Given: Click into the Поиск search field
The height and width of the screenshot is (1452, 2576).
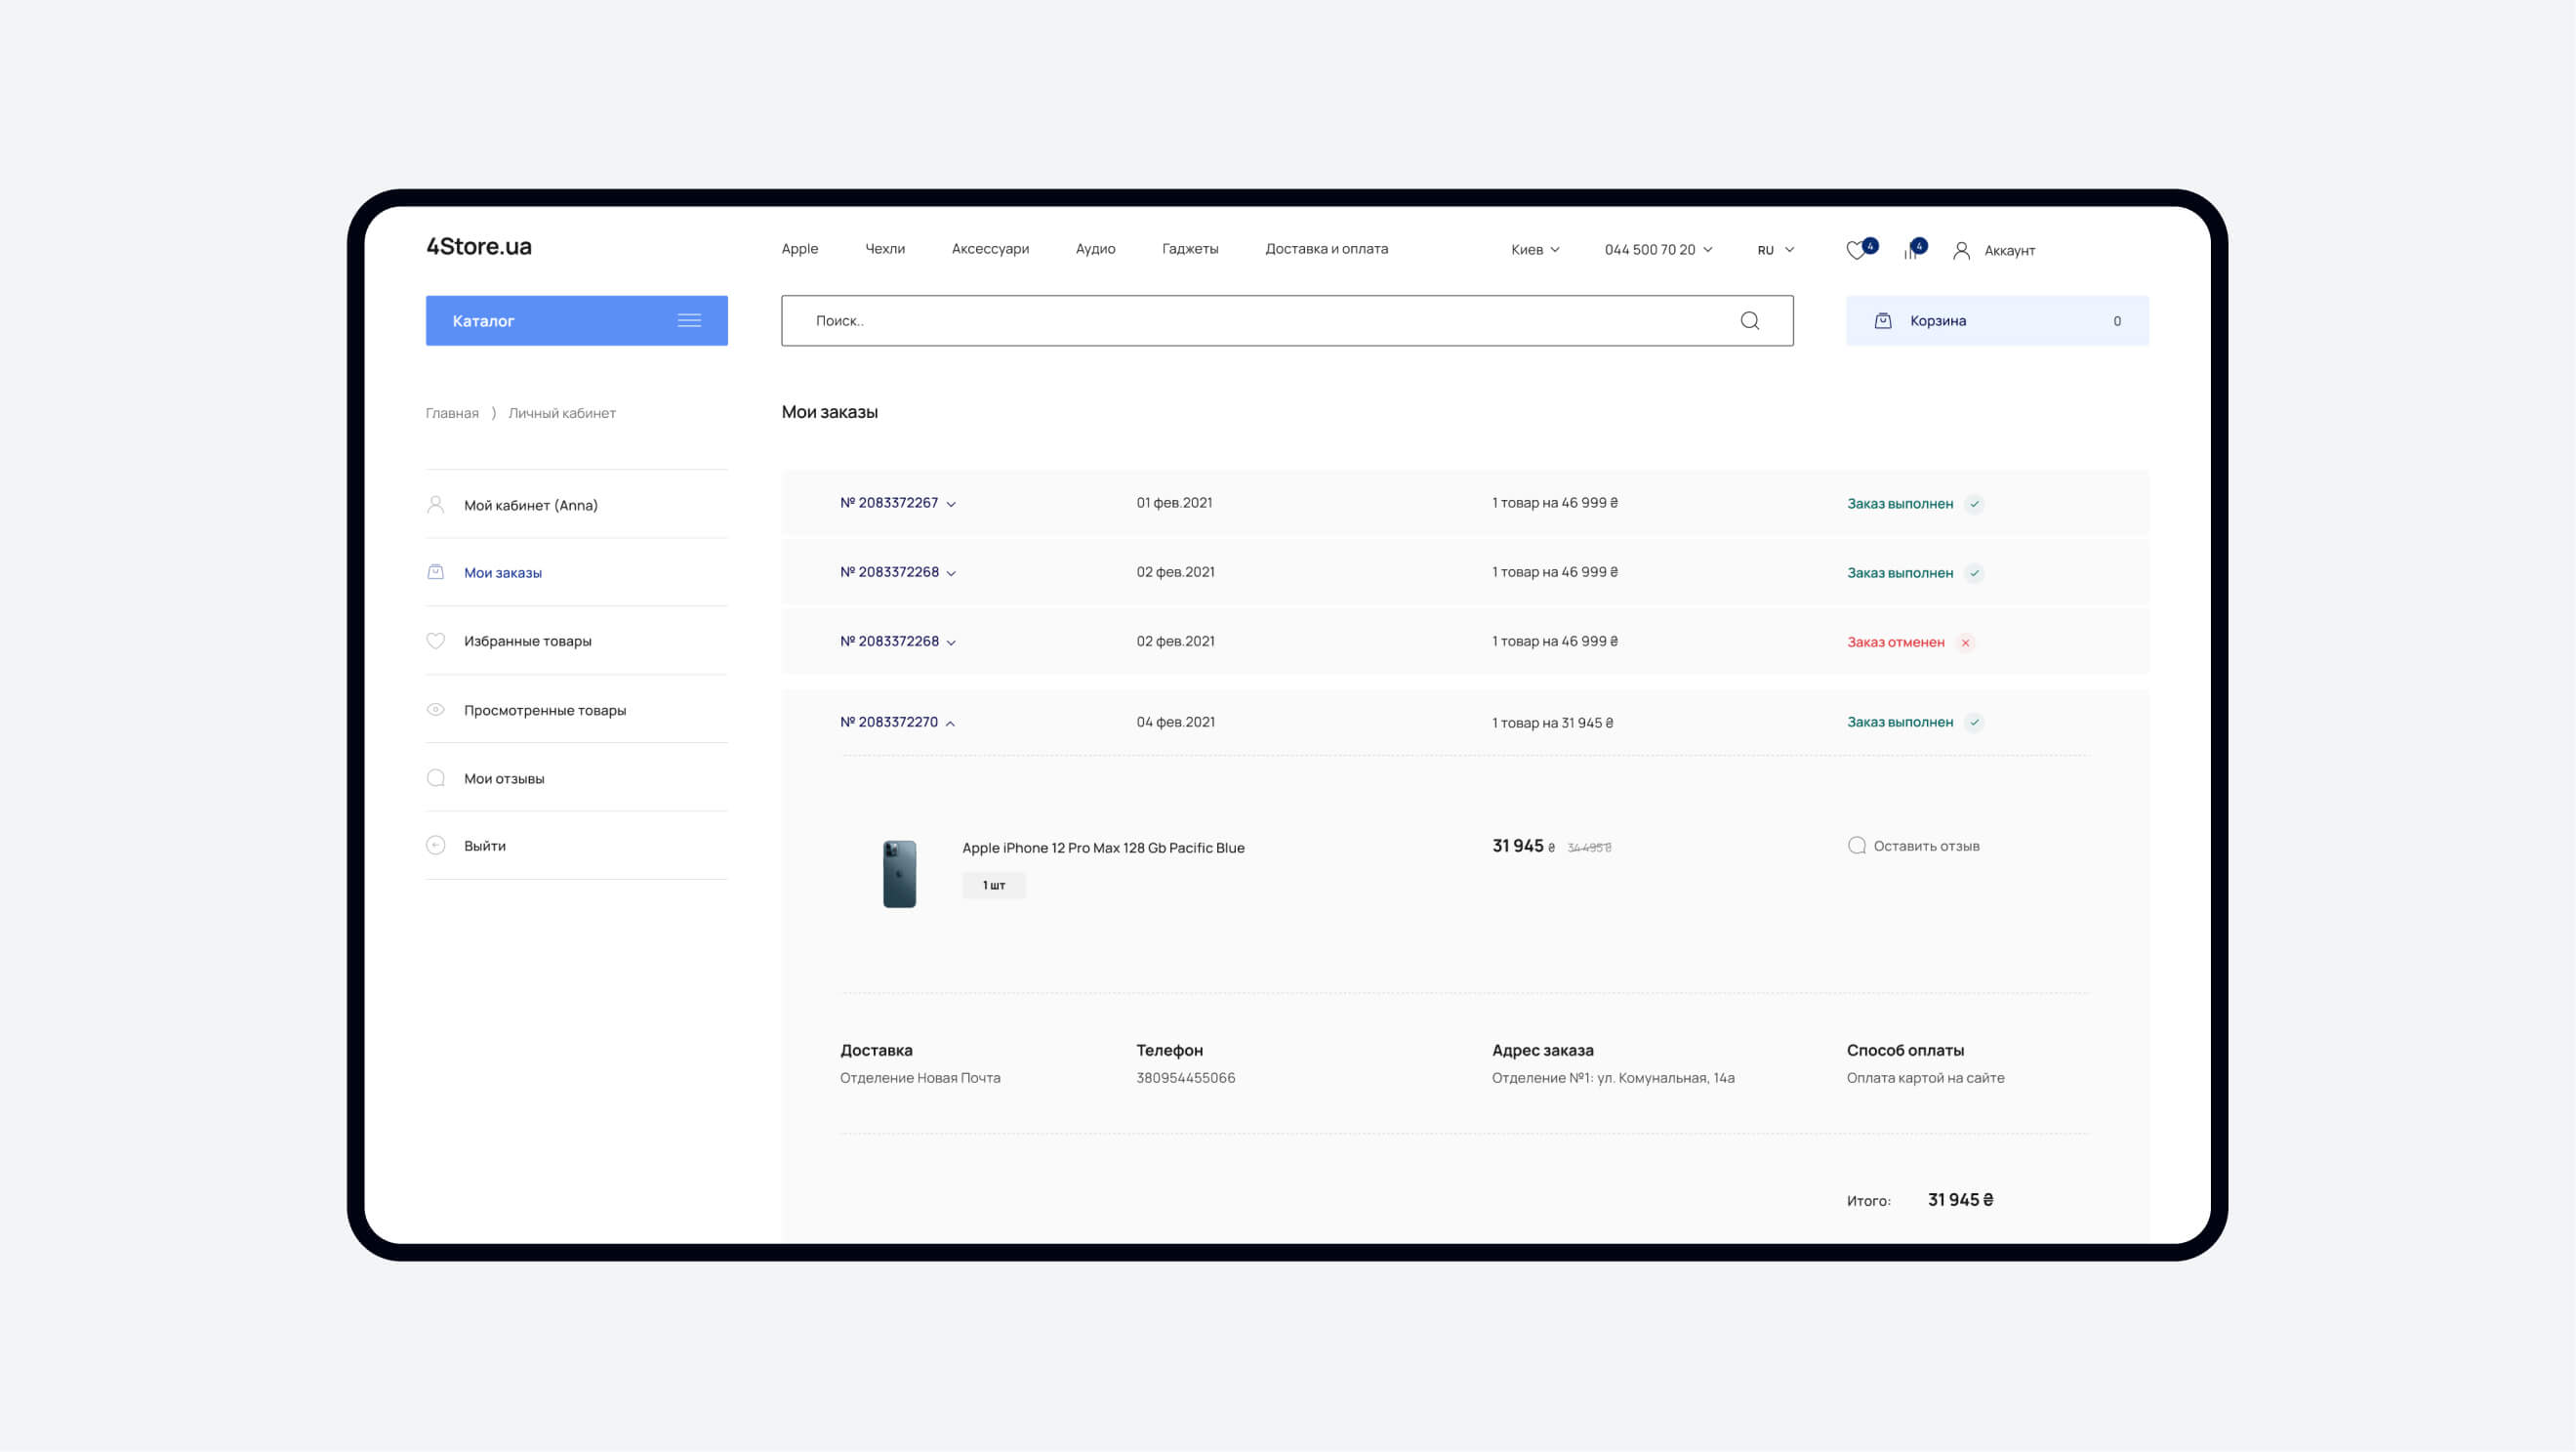Looking at the screenshot, I should click(1260, 321).
